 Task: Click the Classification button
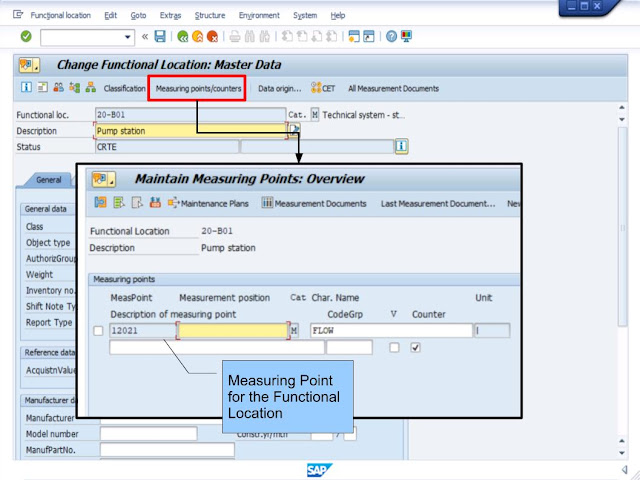coord(124,88)
